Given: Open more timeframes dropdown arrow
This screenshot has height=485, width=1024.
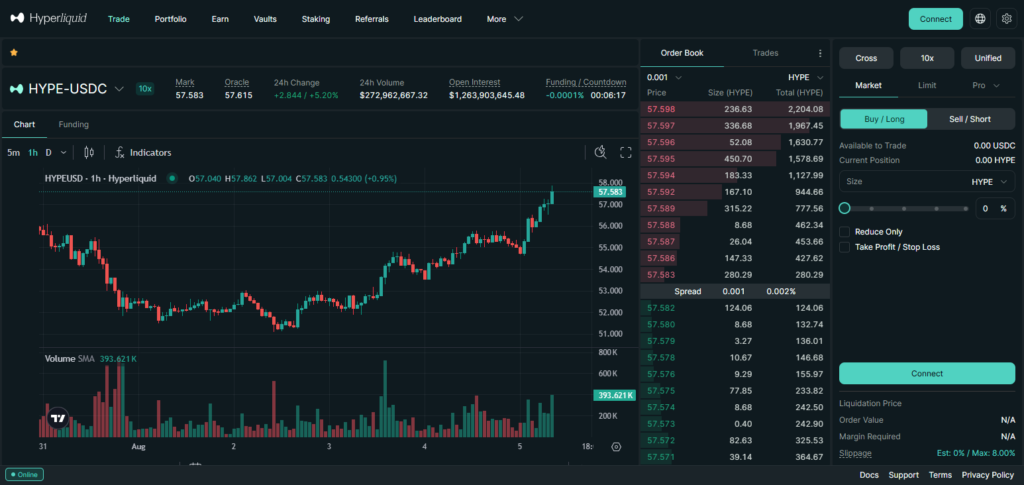Looking at the screenshot, I should click(x=63, y=152).
